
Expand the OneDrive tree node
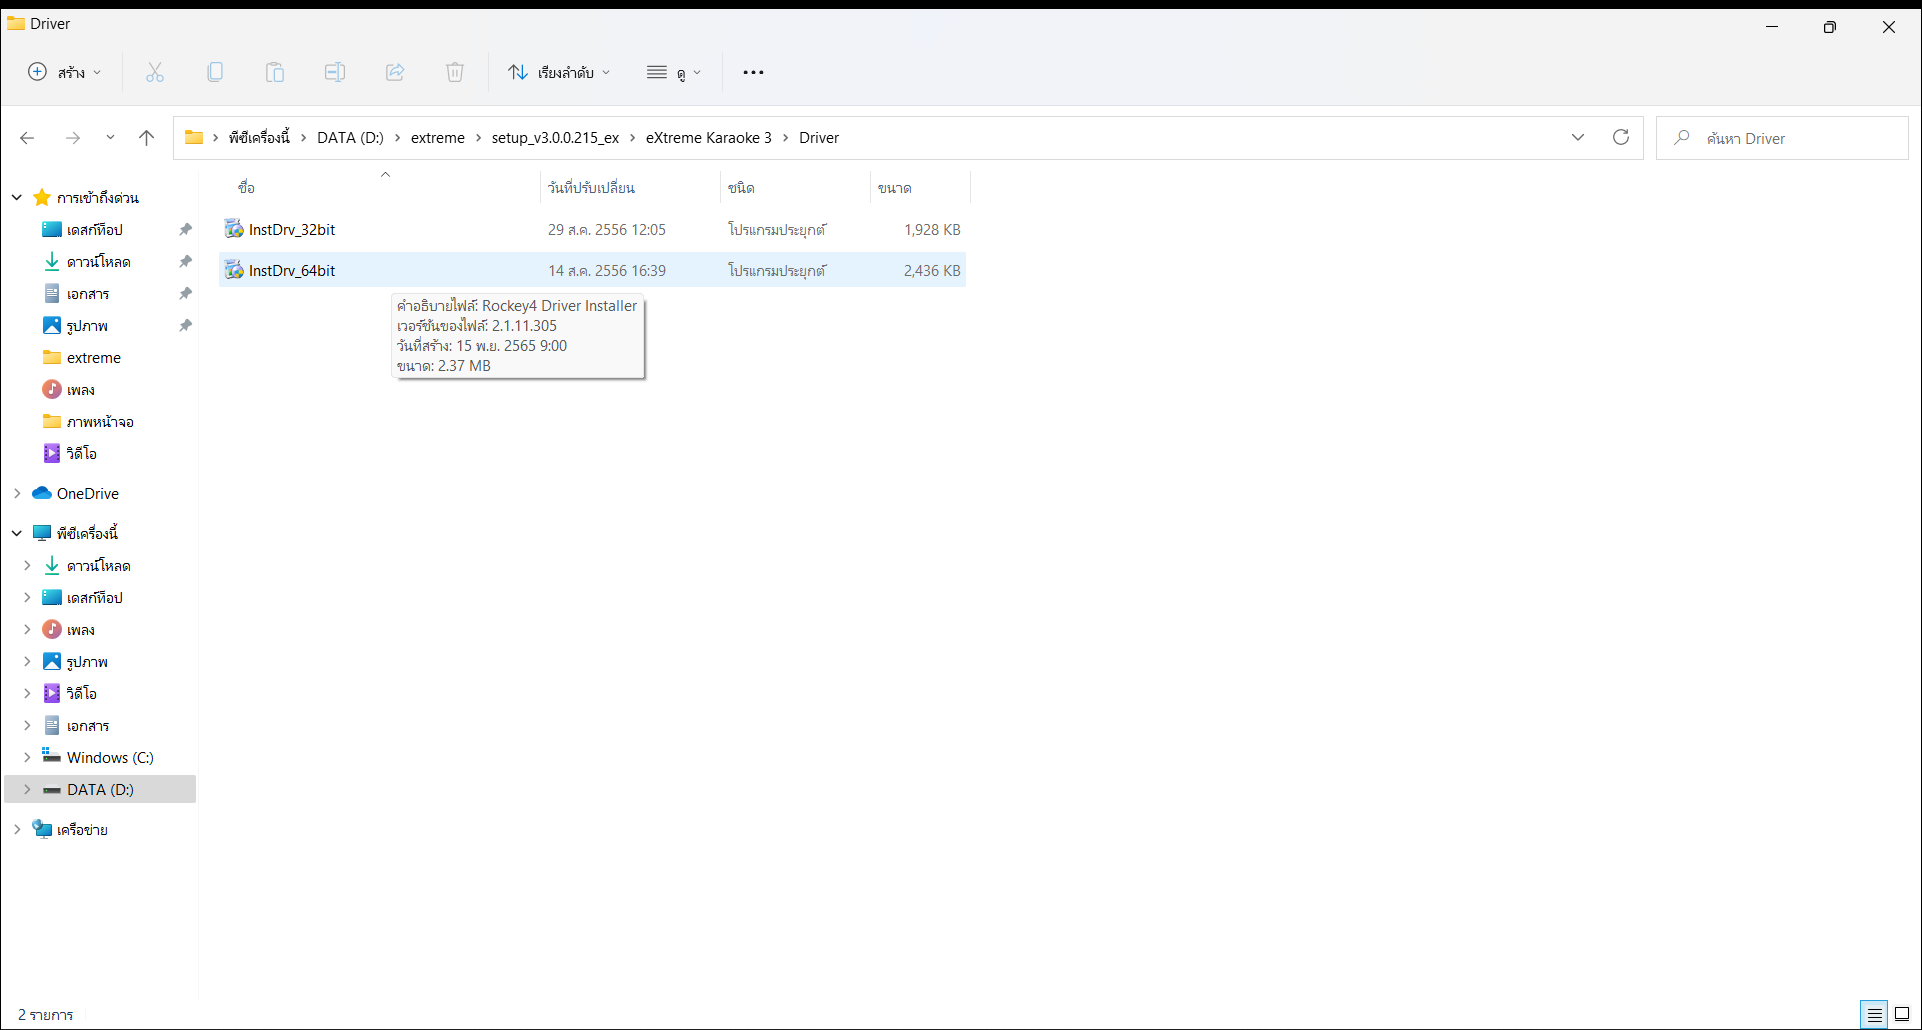coord(17,493)
